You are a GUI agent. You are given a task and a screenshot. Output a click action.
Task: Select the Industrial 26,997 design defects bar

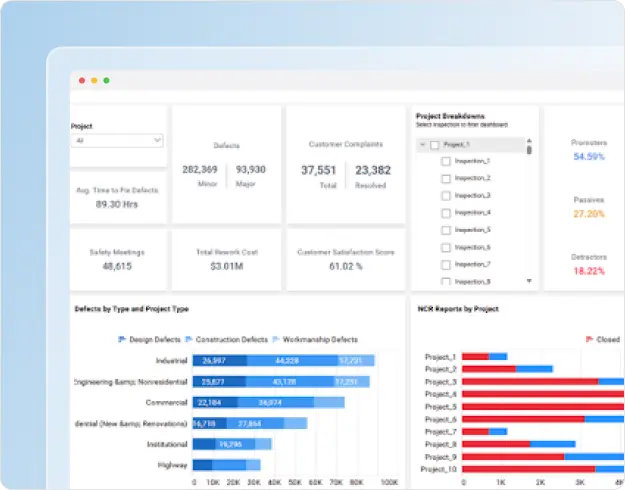(x=220, y=361)
